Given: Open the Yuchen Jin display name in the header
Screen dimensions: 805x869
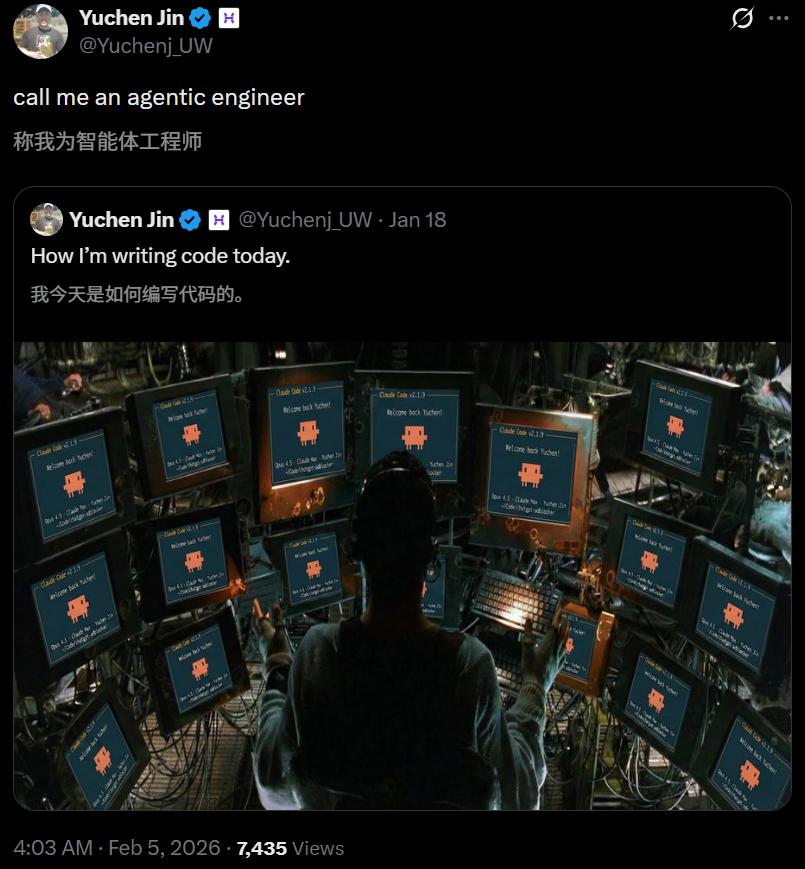Looking at the screenshot, I should click(x=131, y=18).
